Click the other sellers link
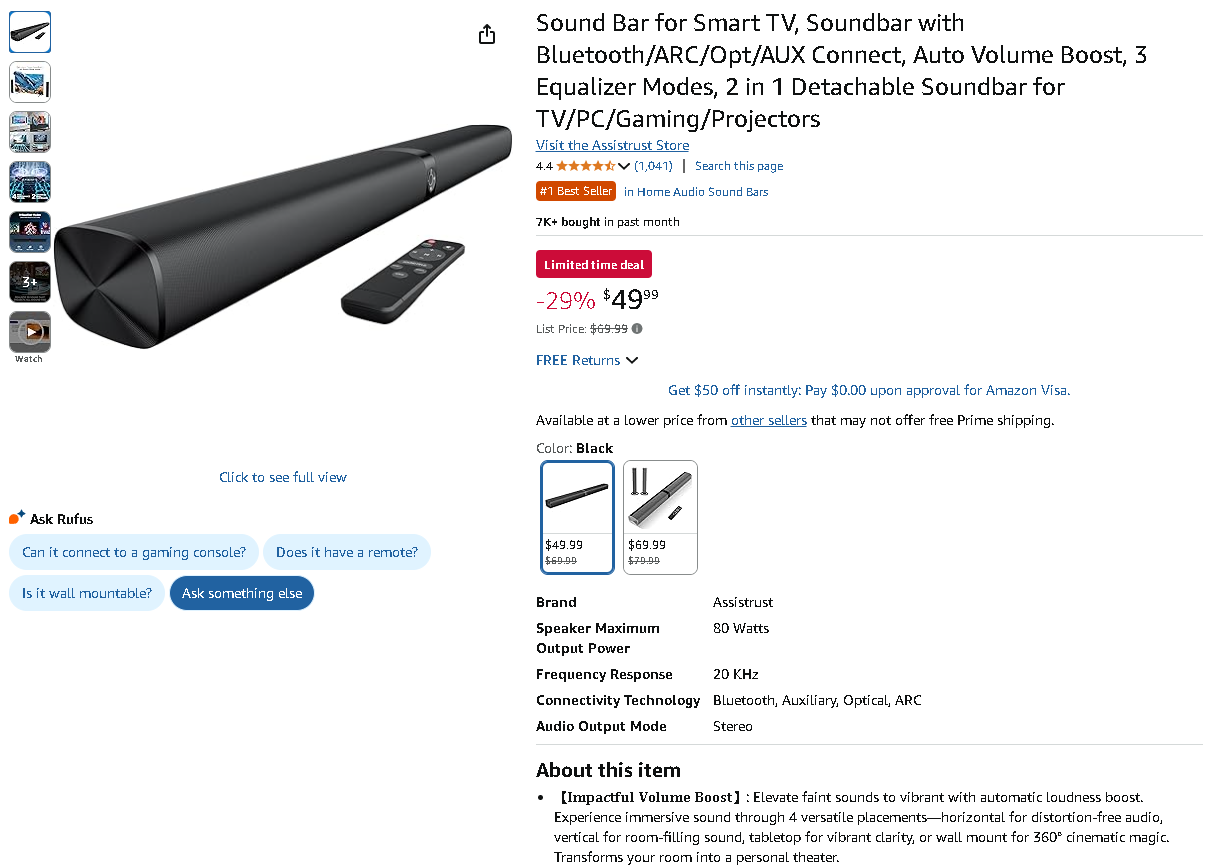1209x867 pixels. tap(768, 420)
